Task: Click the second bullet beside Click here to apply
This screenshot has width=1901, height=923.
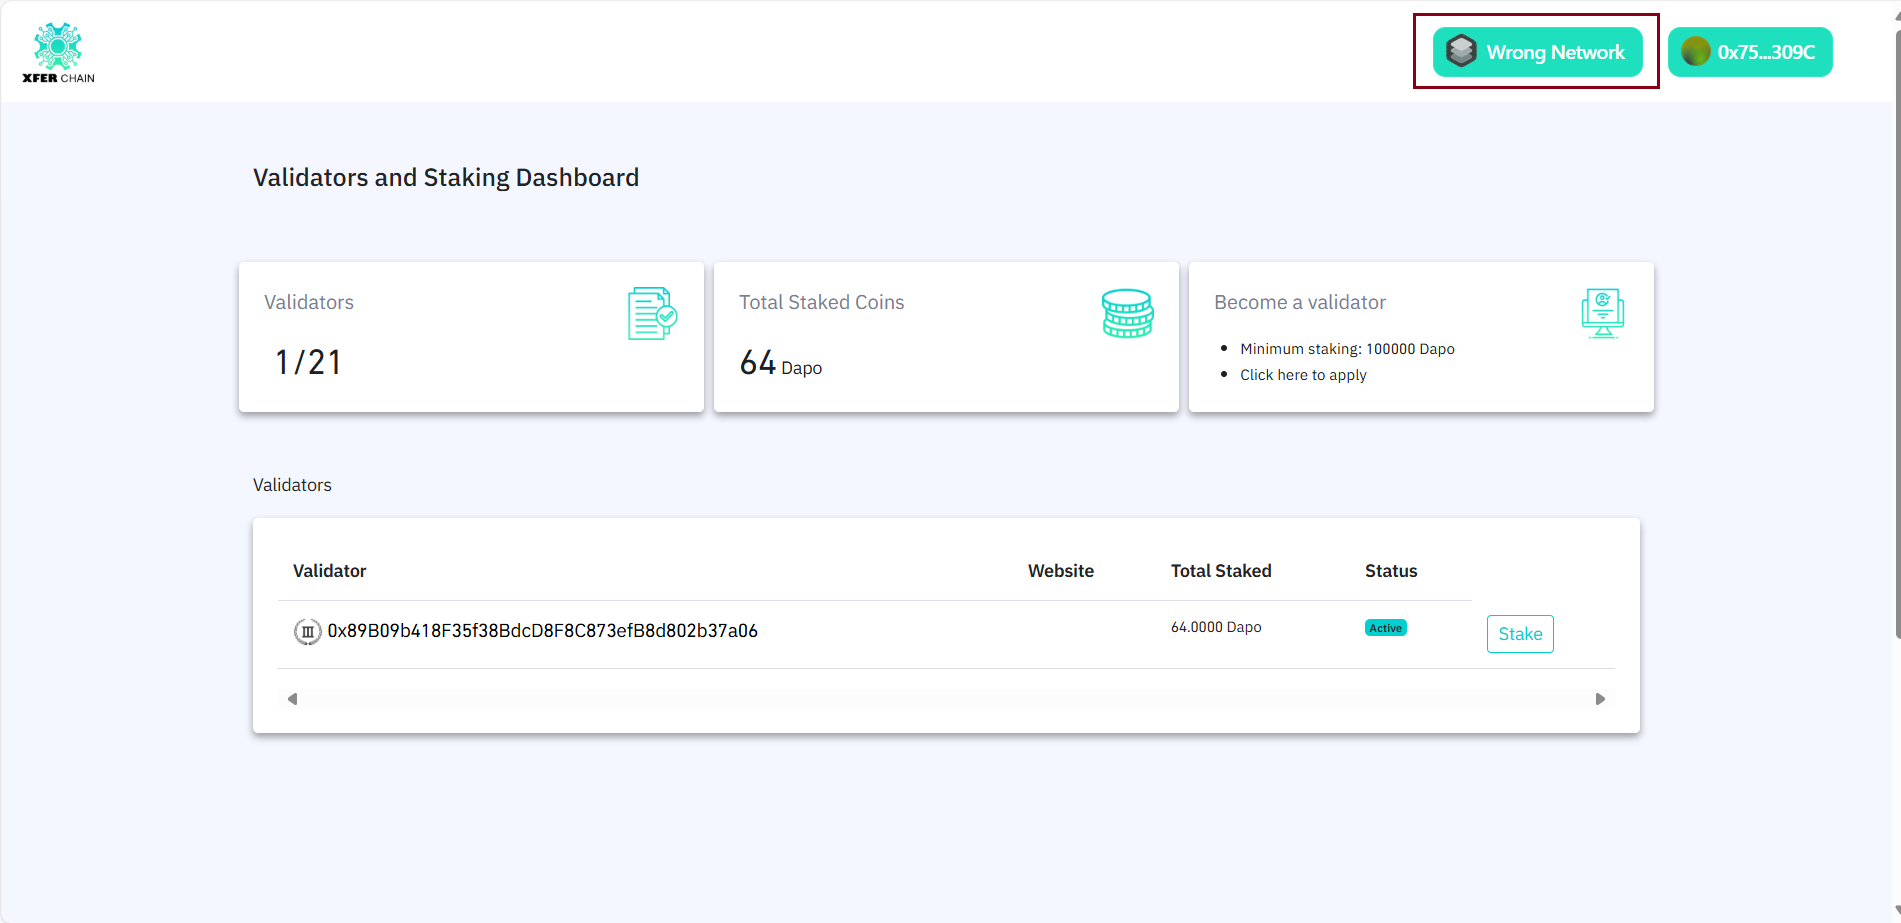Action: pos(1224,374)
